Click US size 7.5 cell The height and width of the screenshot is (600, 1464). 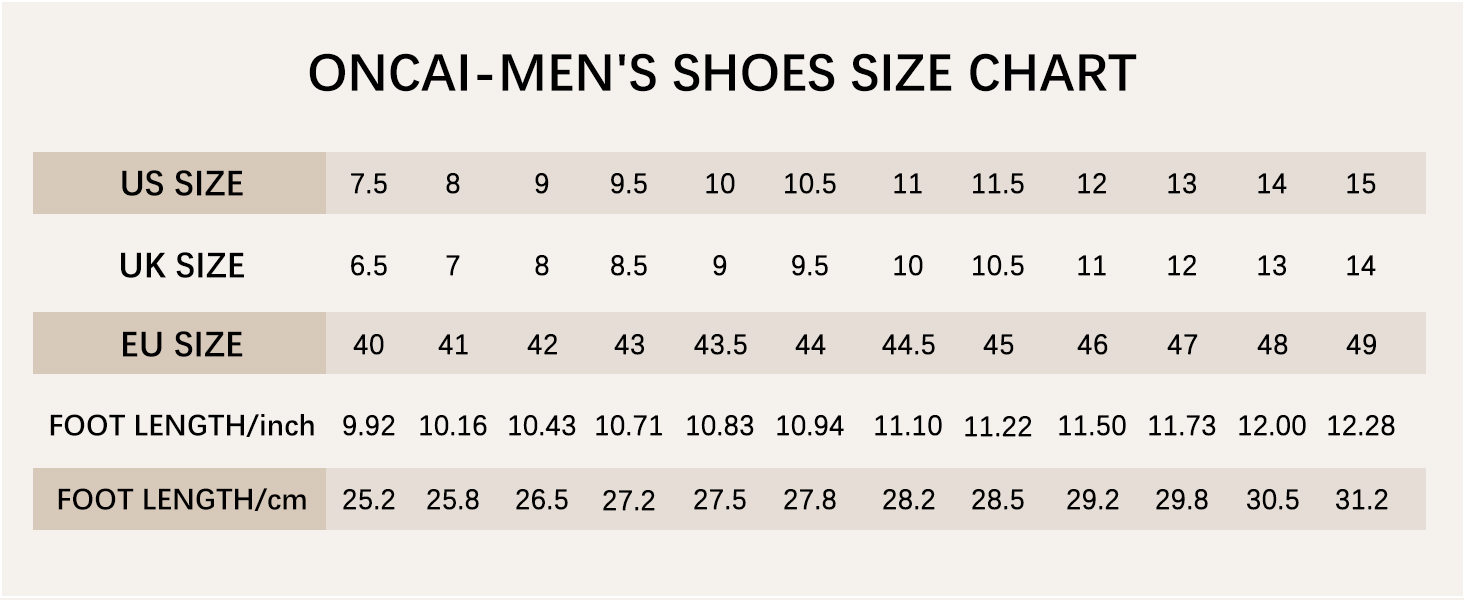[368, 184]
